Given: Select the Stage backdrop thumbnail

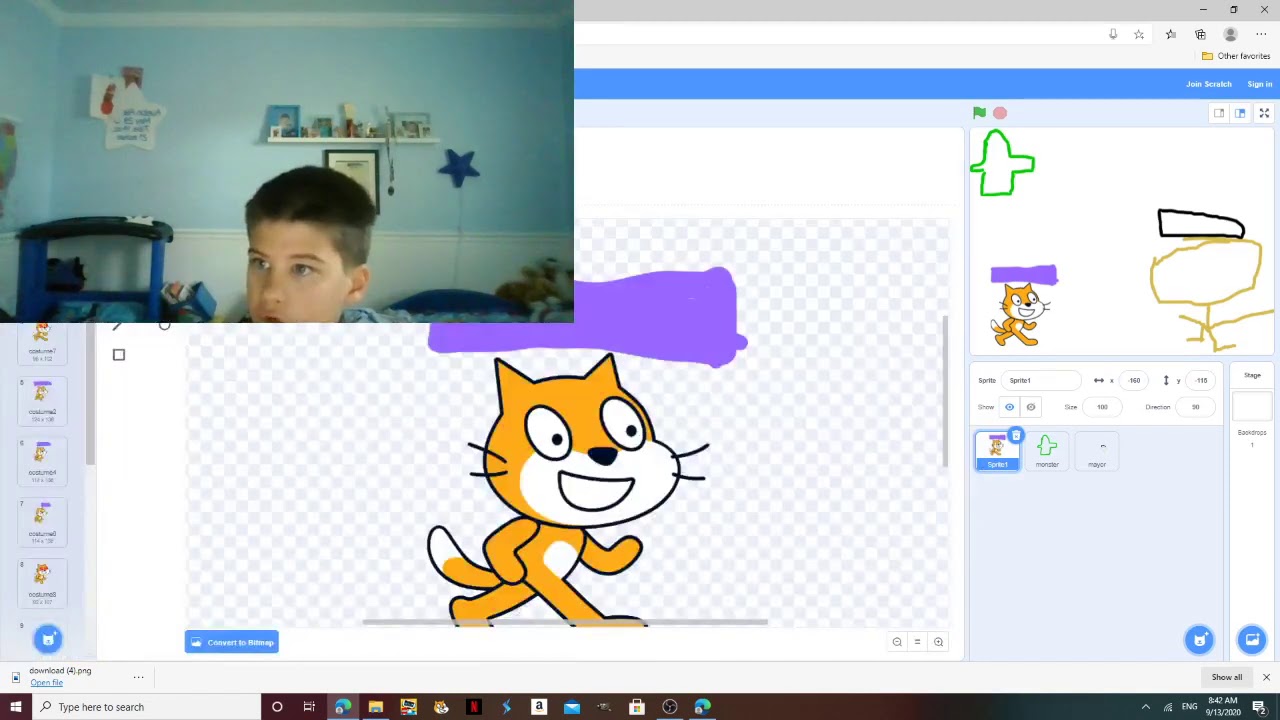Looking at the screenshot, I should pyautogui.click(x=1252, y=406).
